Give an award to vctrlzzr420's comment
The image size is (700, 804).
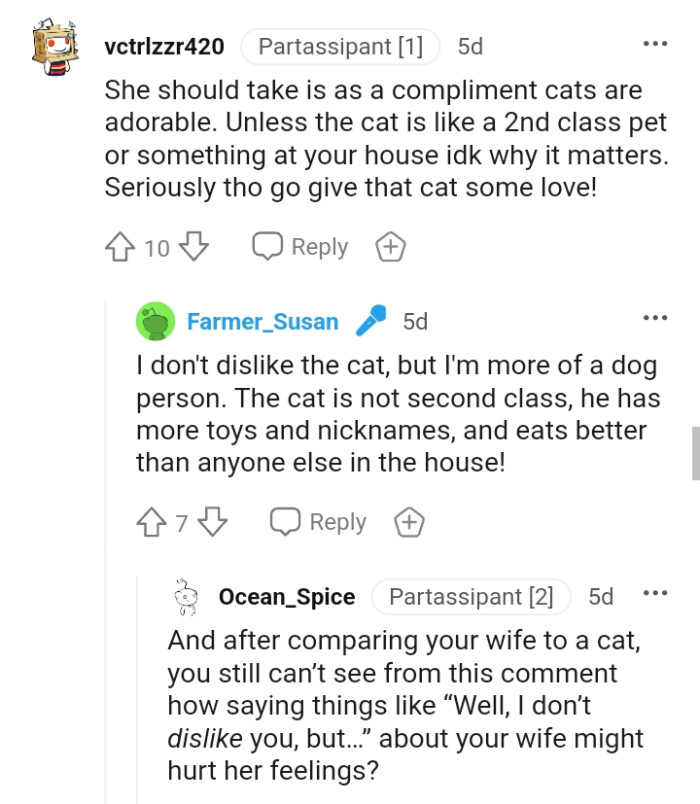390,246
